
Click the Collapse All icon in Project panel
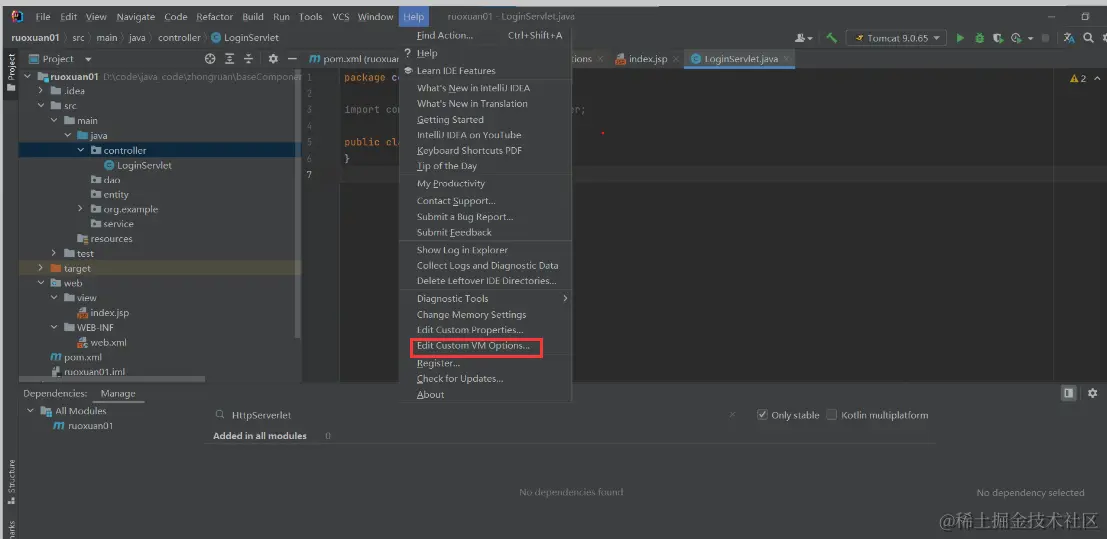click(248, 59)
